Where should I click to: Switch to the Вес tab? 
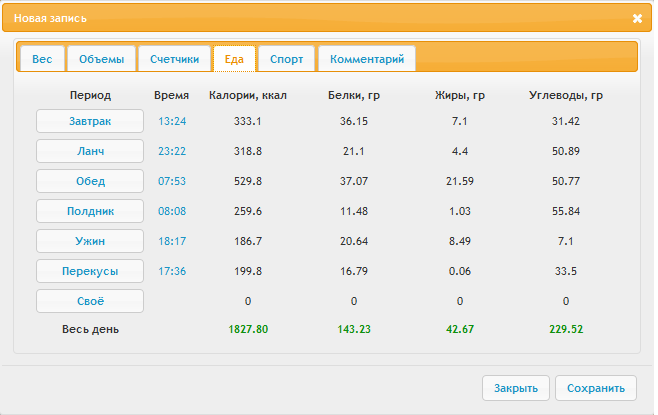(42, 59)
